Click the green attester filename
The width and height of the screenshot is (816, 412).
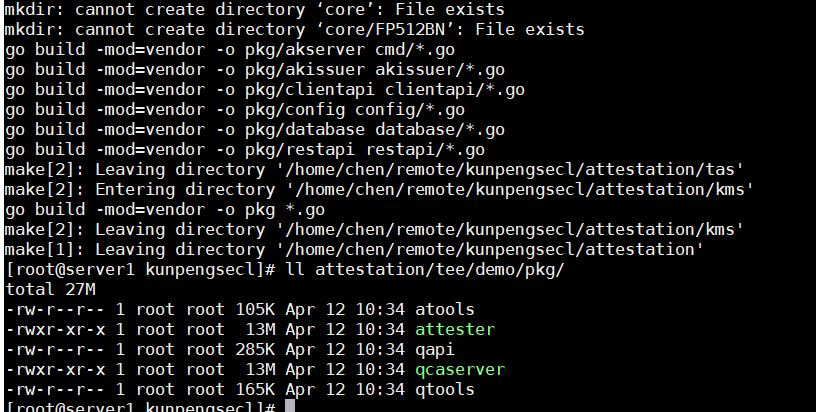455,329
